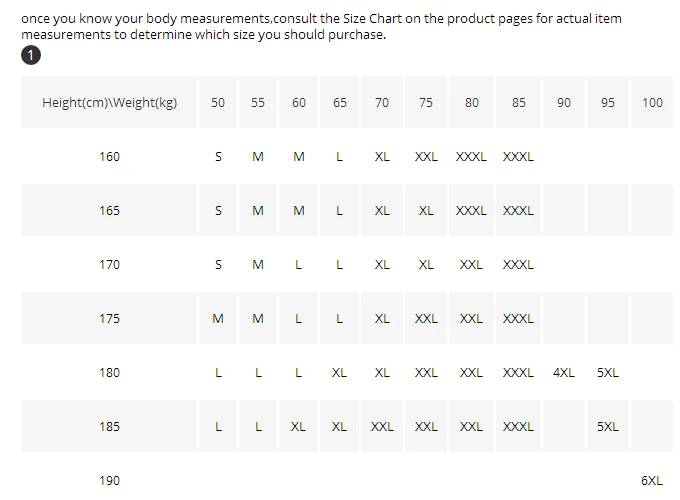Image resolution: width=680 pixels, height=500 pixels.
Task: Click the 50 kg weight column header
Action: pyautogui.click(x=218, y=102)
